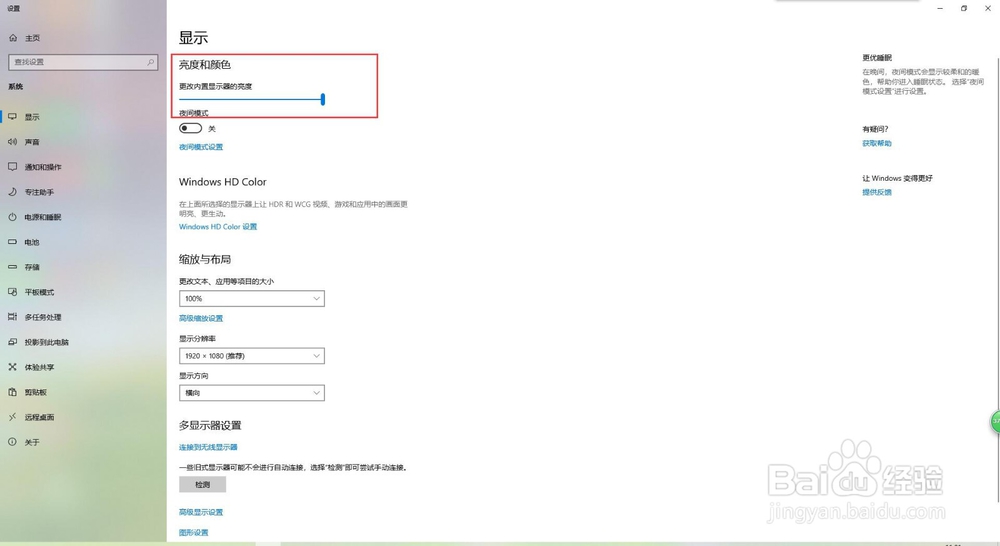The width and height of the screenshot is (1000, 546).
Task: Open the Tablet mode (平板模式) icon
Action: click(13, 291)
